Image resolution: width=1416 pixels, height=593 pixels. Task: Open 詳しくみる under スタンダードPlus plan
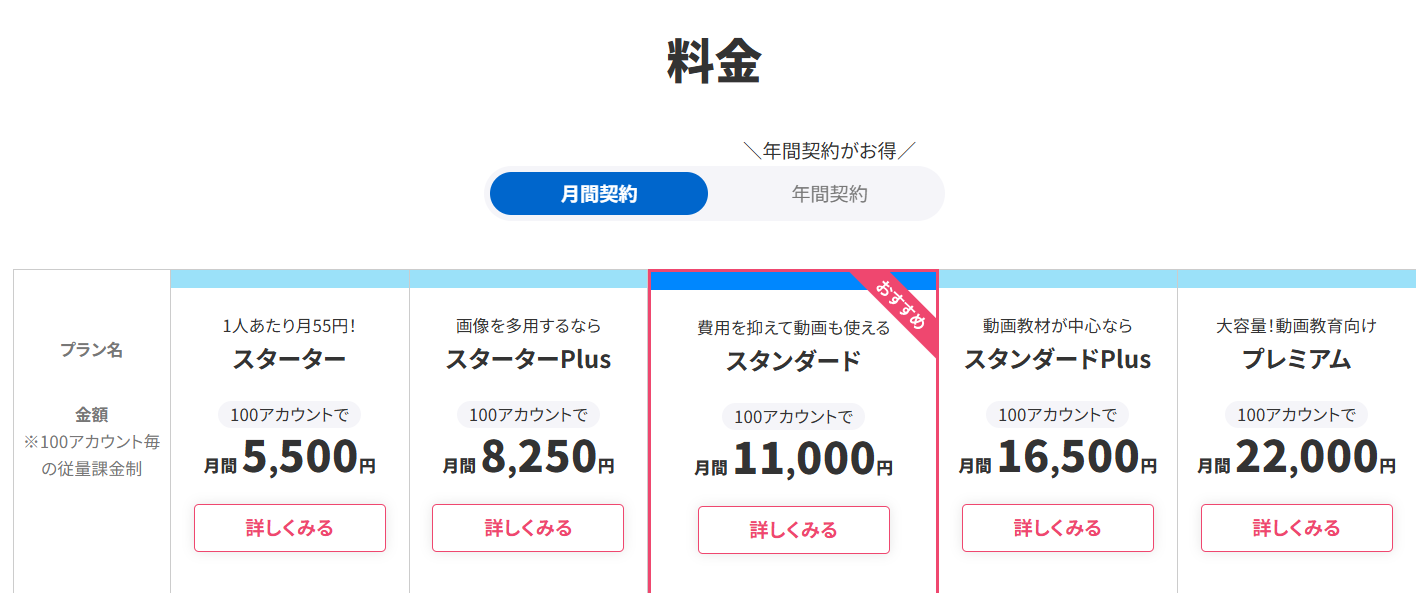[1058, 528]
